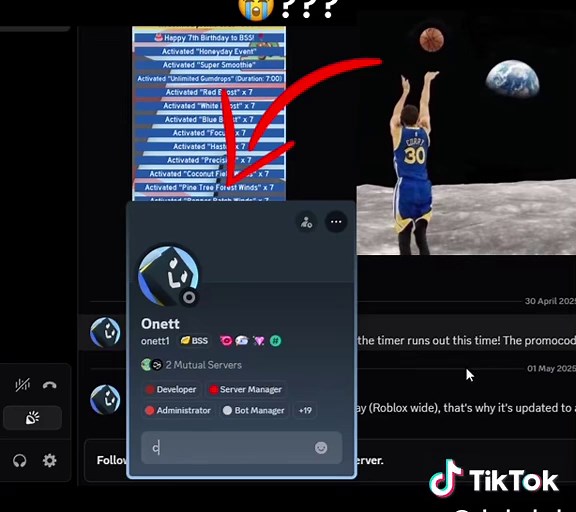Open the soundboard party icon button
The image size is (576, 512).
click(32, 418)
